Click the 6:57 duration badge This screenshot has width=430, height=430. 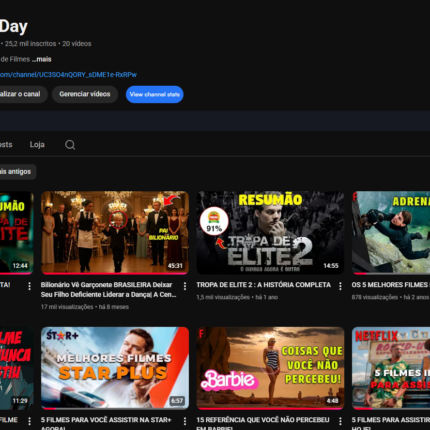[177, 401]
